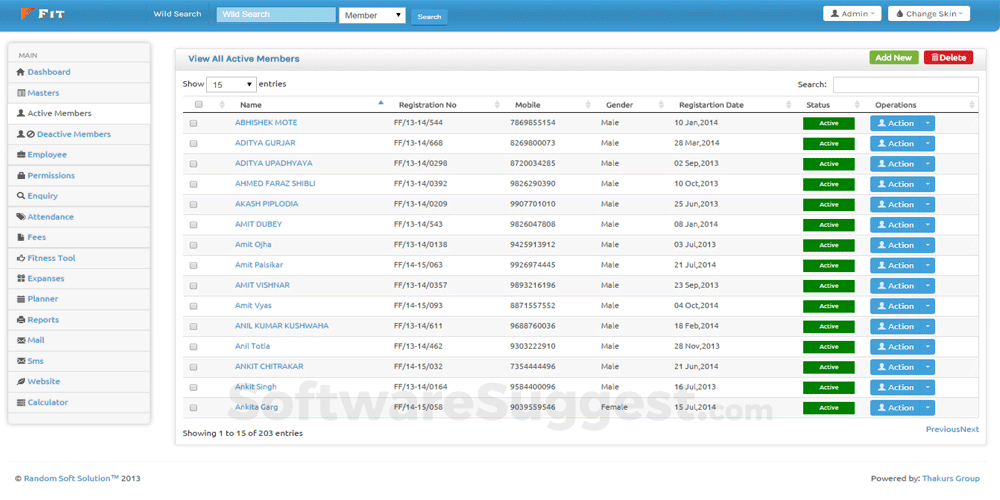1000x500 pixels.
Task: Click the Reports printer icon
Action: tap(20, 320)
